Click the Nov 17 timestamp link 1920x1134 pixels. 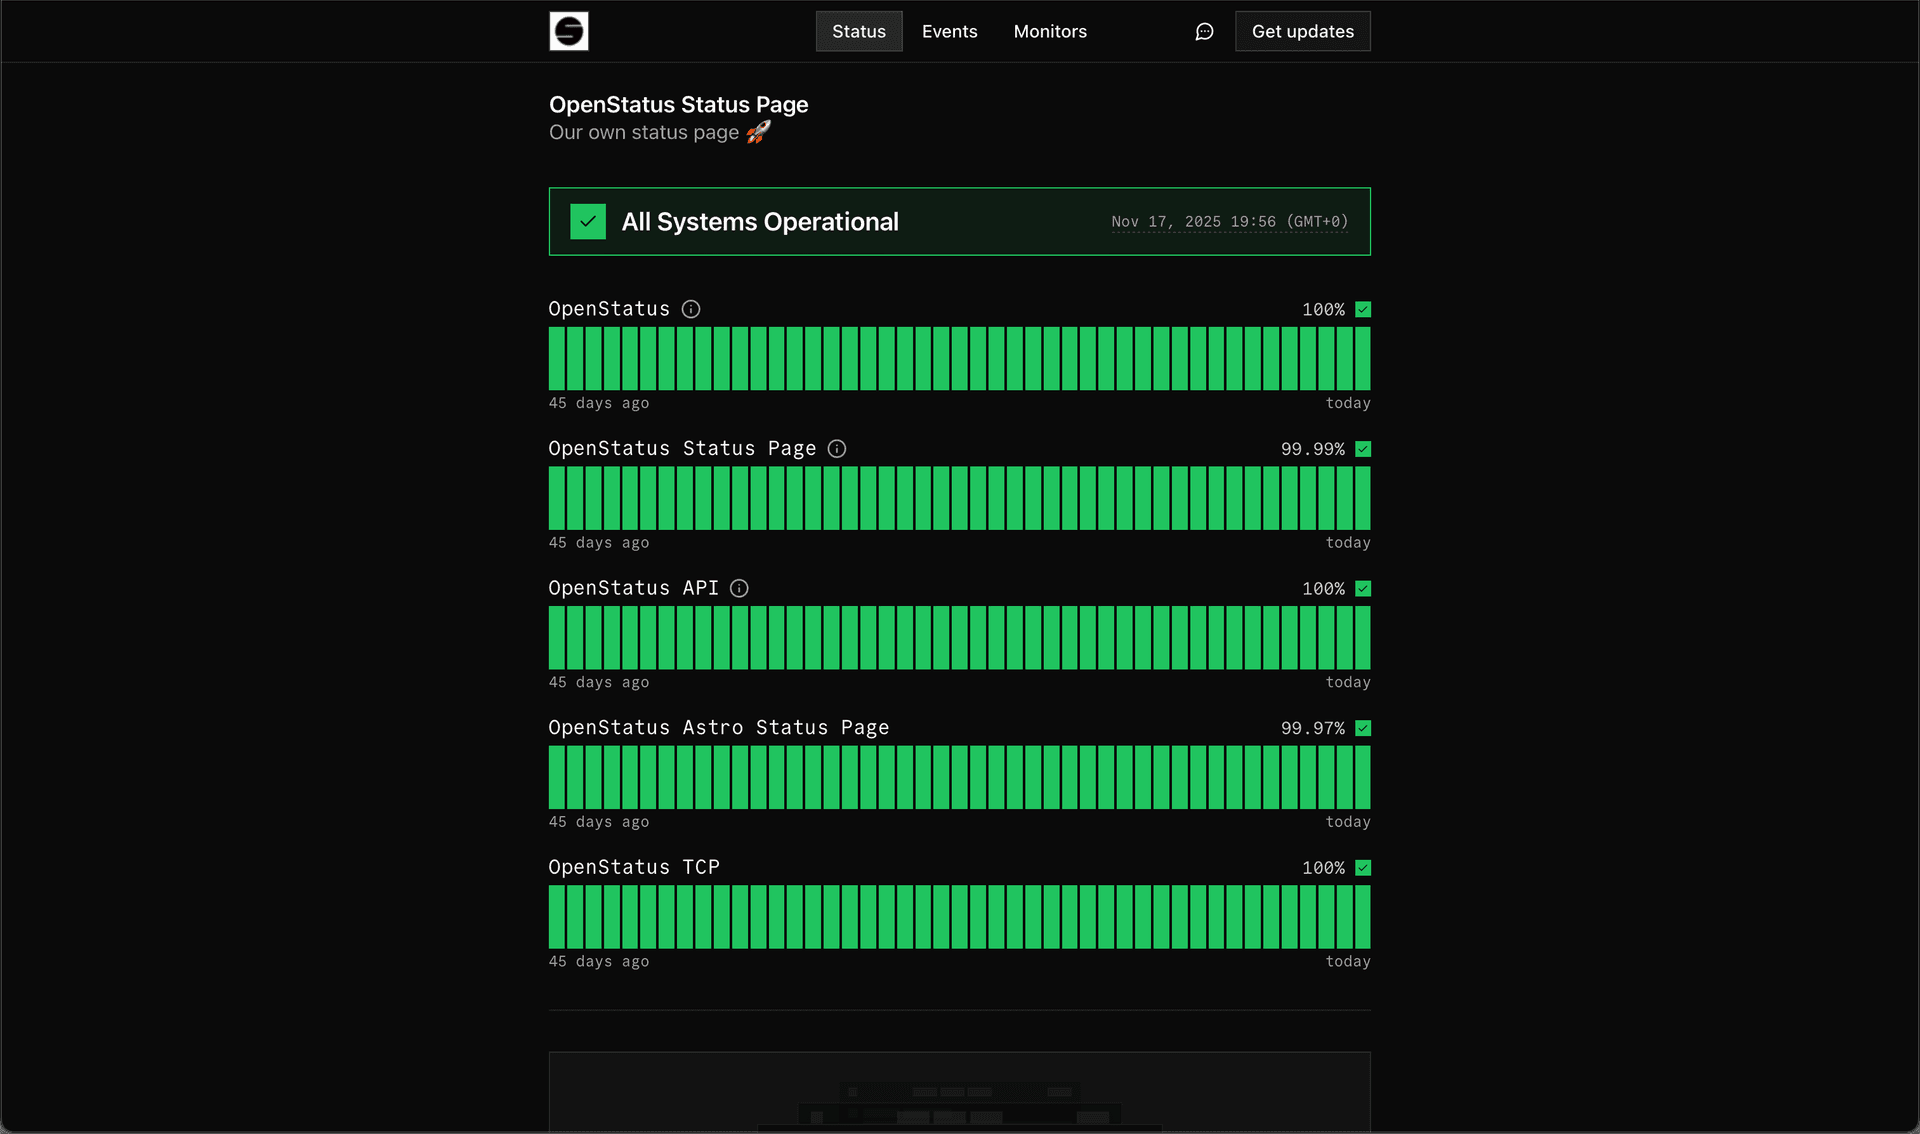1230,221
